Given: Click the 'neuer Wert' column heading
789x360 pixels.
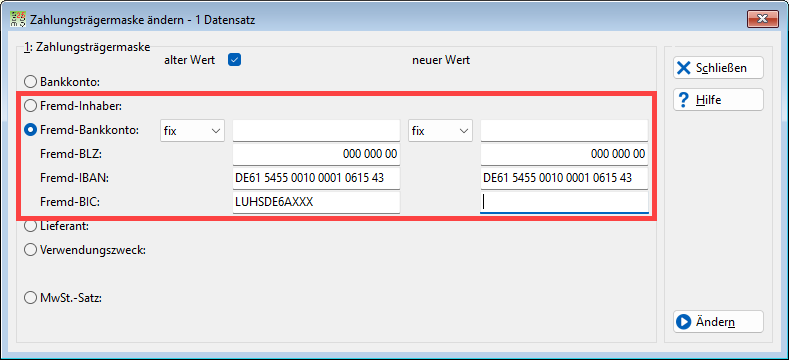Looking at the screenshot, I should 441,60.
